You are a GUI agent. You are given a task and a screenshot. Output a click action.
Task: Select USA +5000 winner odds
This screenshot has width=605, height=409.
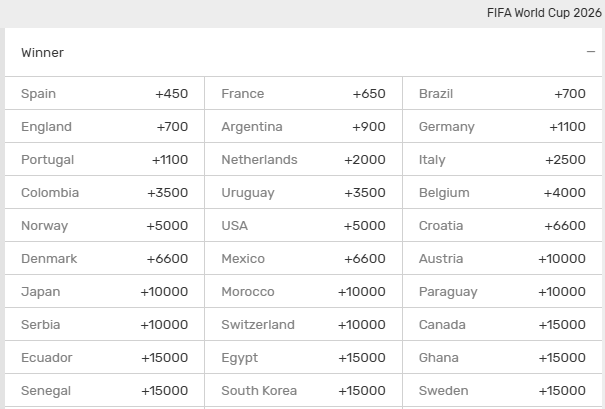tap(303, 226)
